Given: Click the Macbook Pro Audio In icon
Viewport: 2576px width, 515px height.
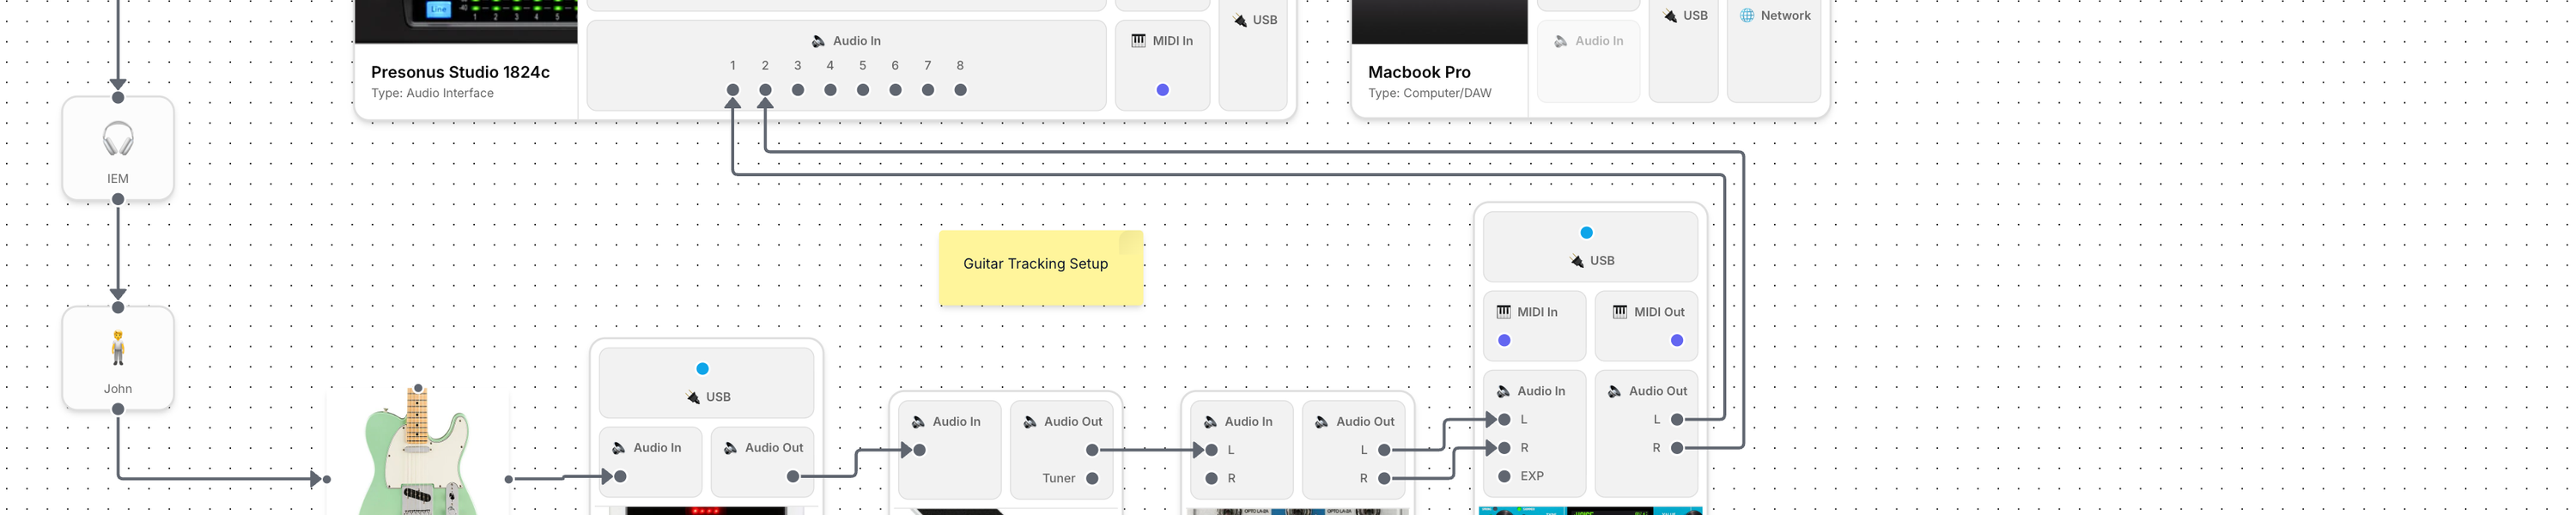Looking at the screenshot, I should point(1561,41).
